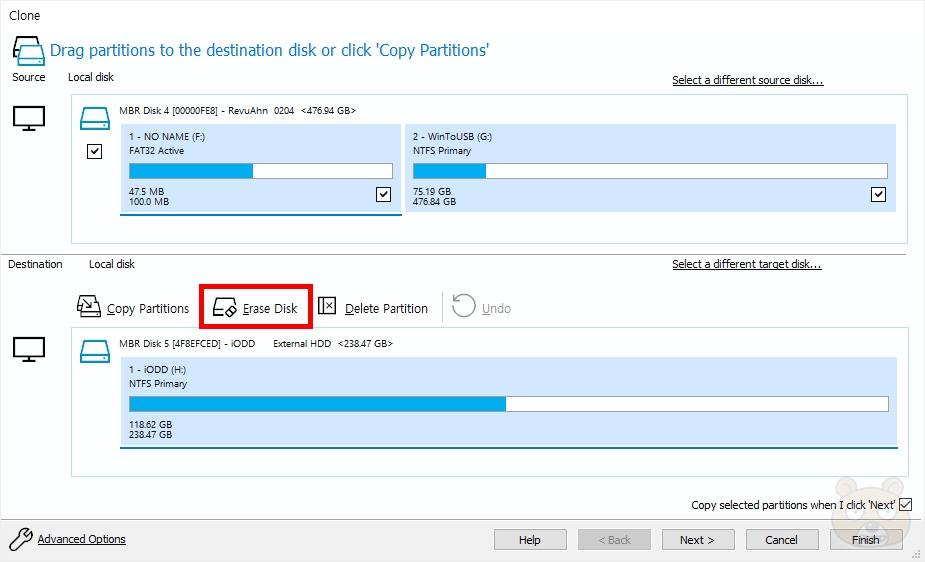Click the '75.19 GB' used size text

tap(432, 192)
